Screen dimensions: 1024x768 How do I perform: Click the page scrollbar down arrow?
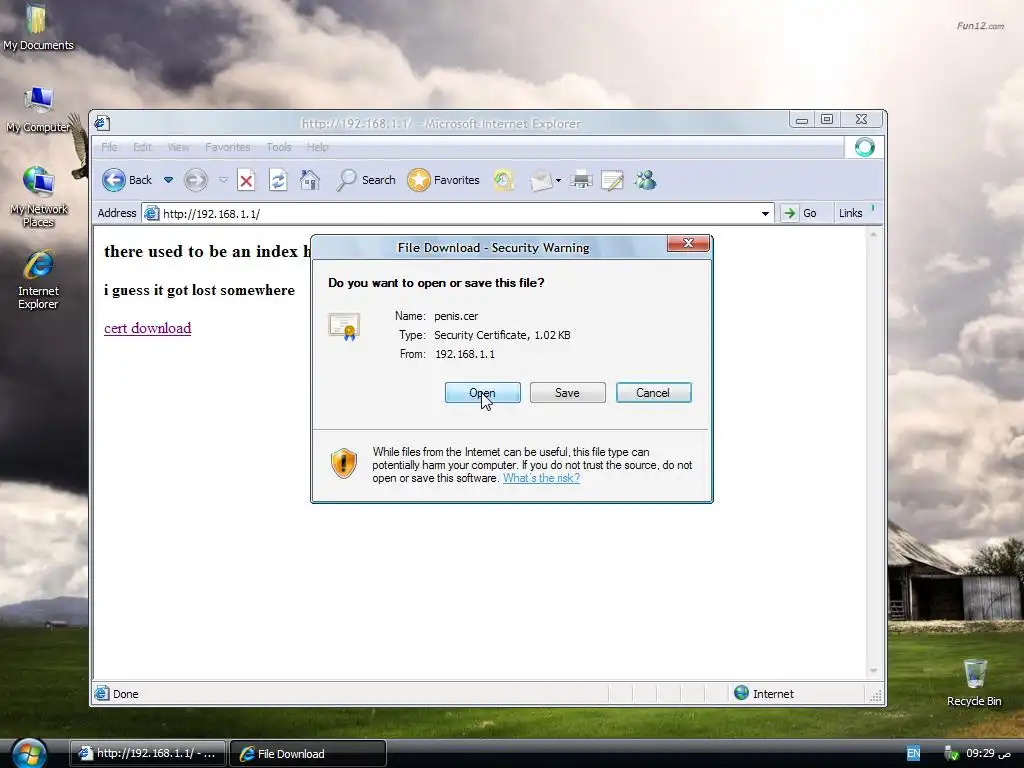(873, 671)
